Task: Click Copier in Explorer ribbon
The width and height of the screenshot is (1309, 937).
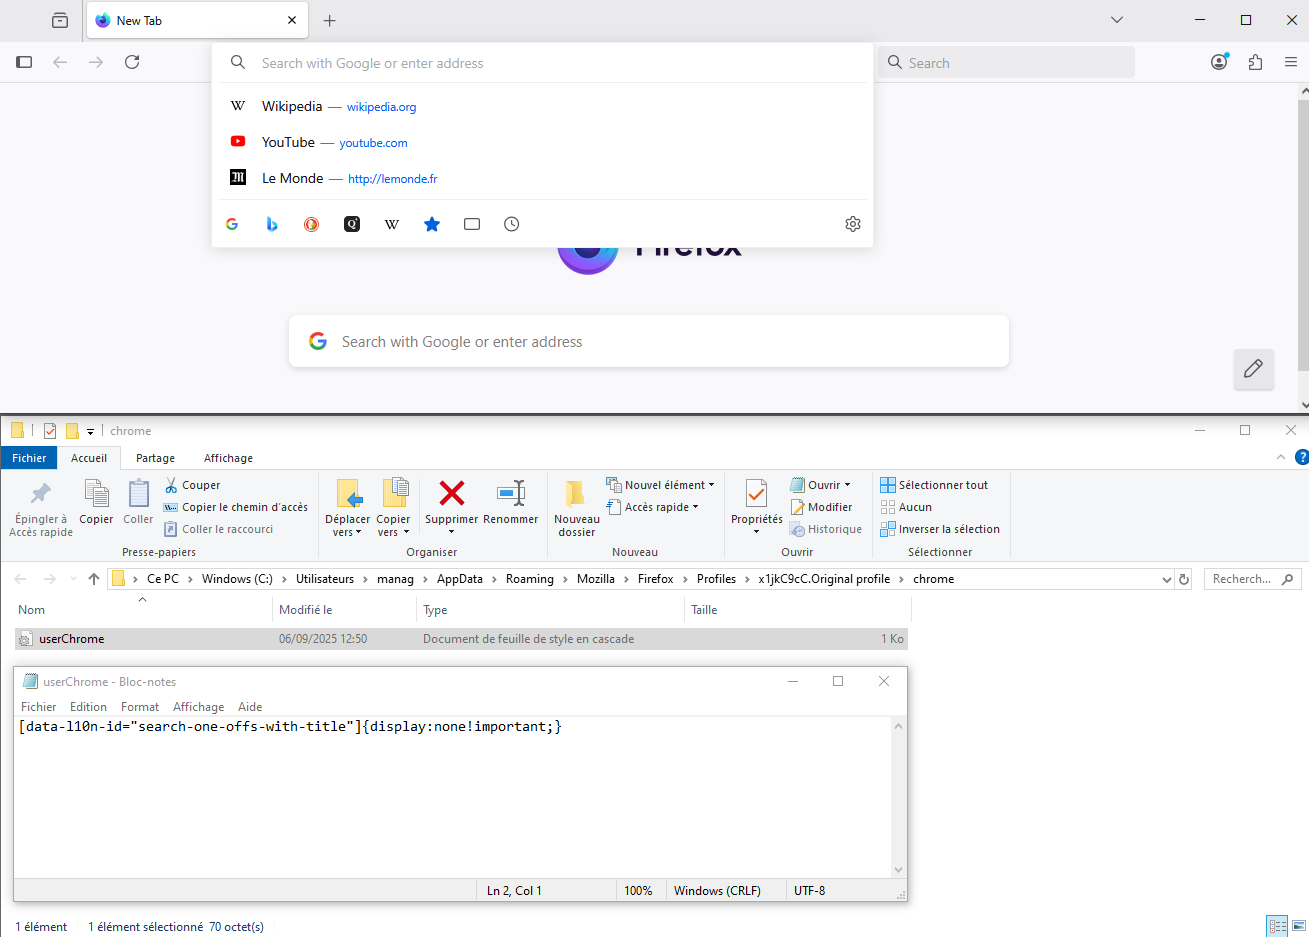Action: [96, 501]
